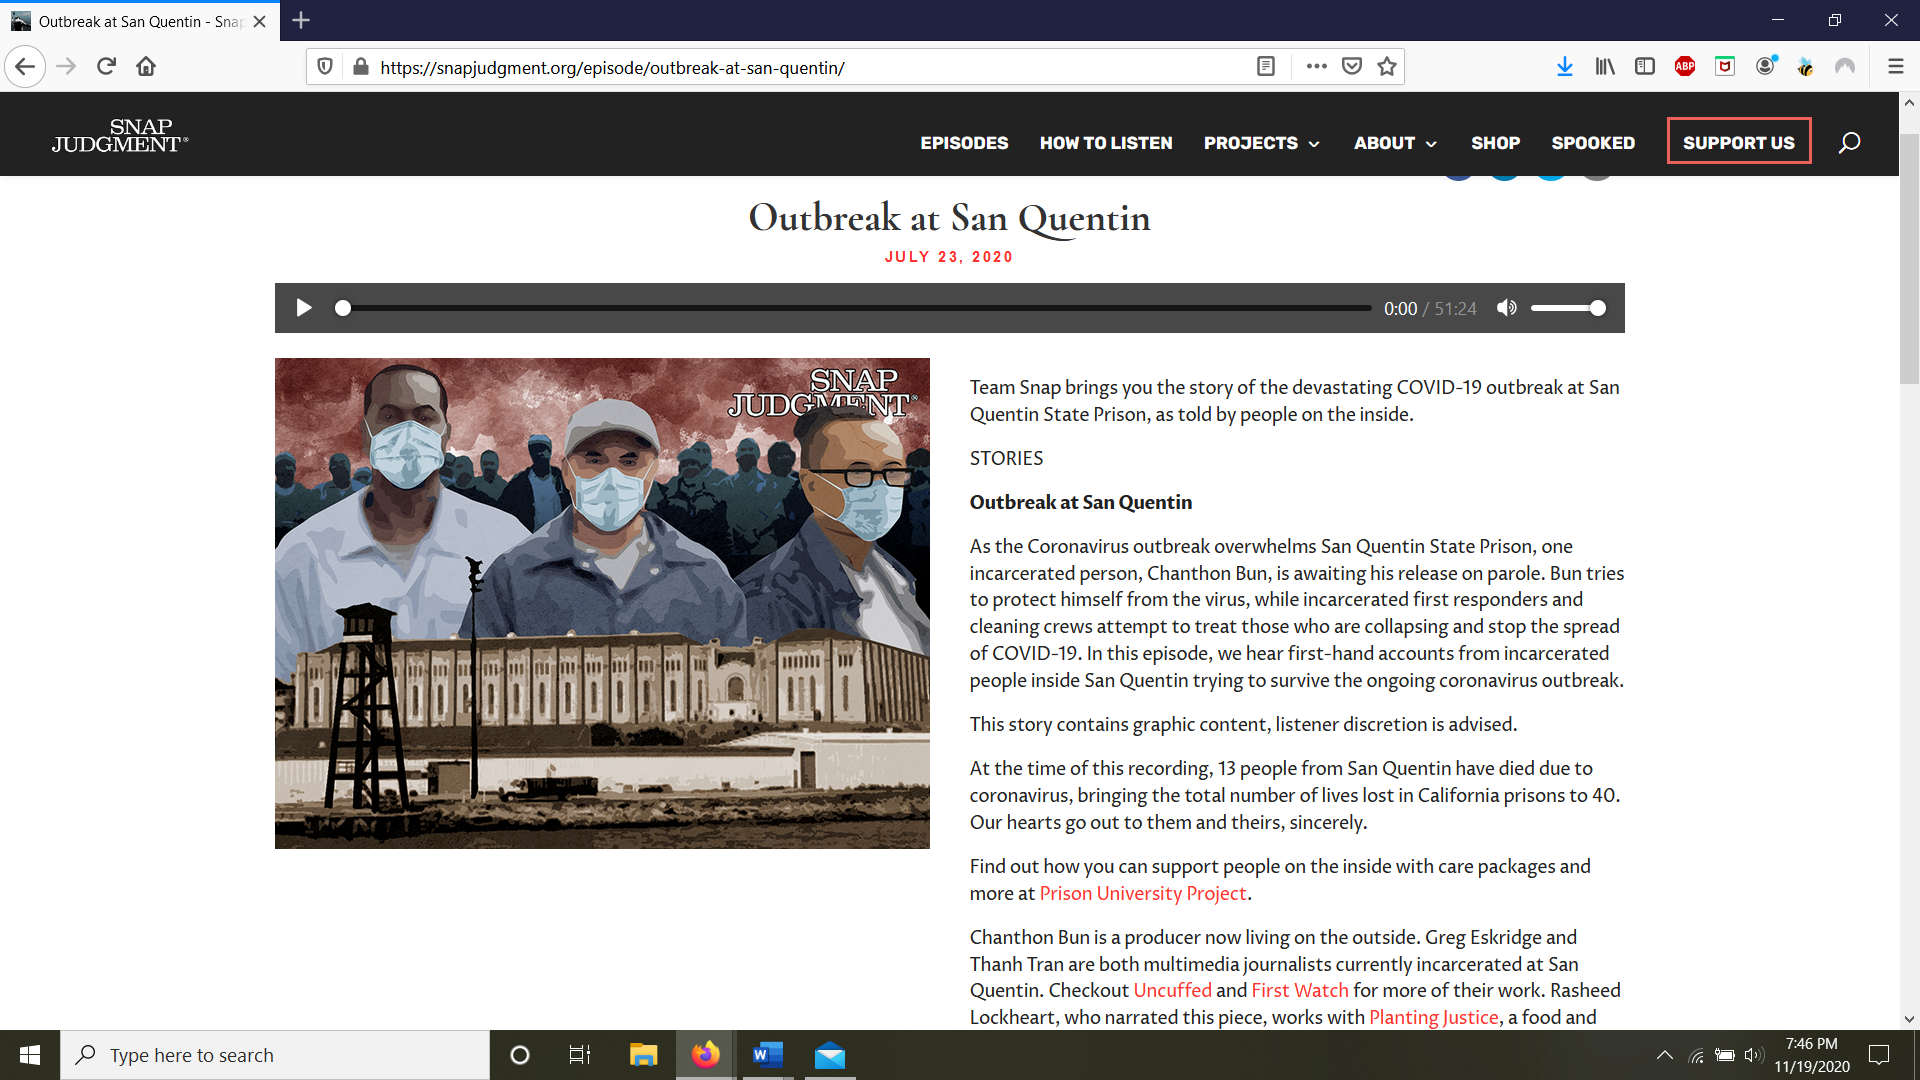Open the Episodes menu item

[x=964, y=143]
